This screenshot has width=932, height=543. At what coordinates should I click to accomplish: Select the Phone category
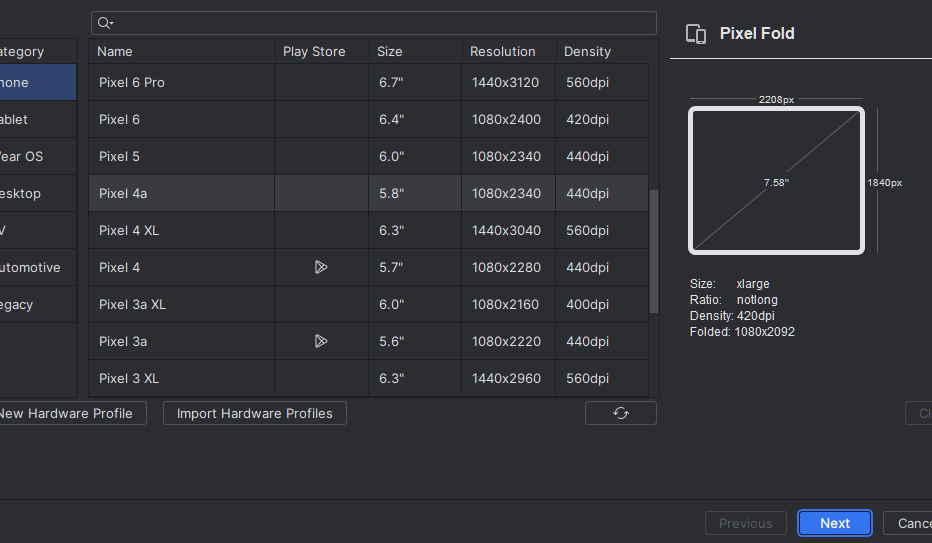click(x=38, y=83)
